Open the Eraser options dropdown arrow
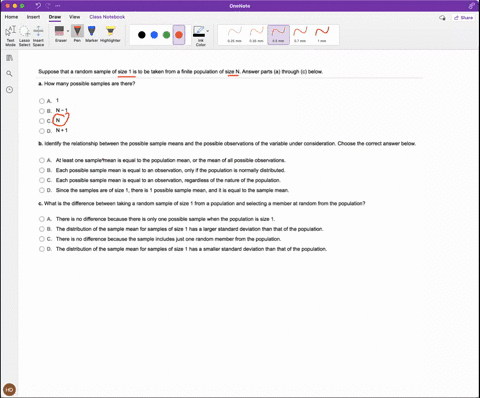 (x=68, y=31)
